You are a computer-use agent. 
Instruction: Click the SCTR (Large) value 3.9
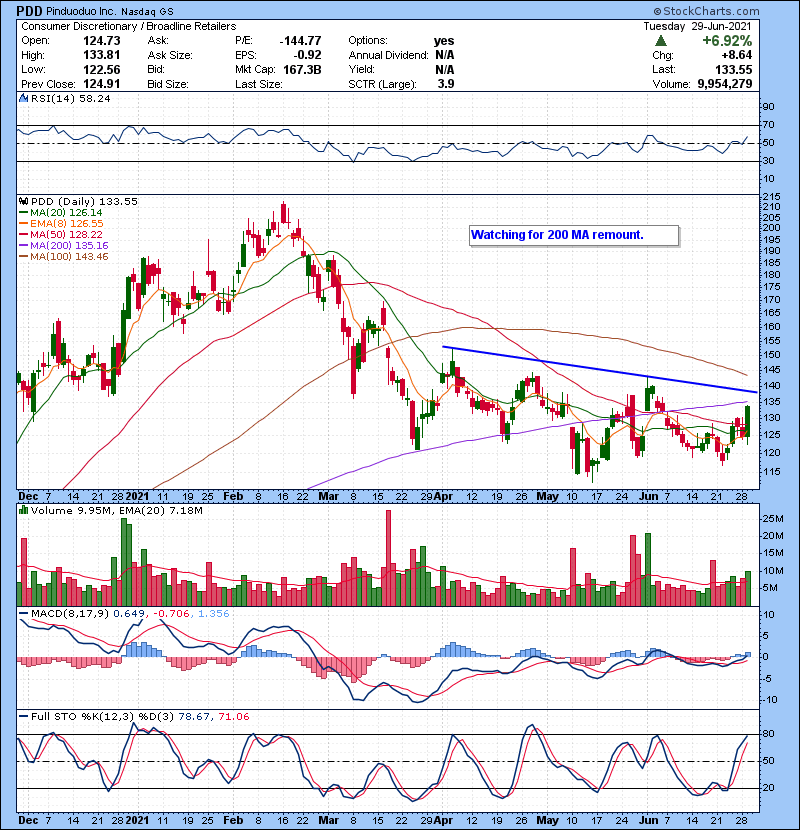[x=446, y=84]
